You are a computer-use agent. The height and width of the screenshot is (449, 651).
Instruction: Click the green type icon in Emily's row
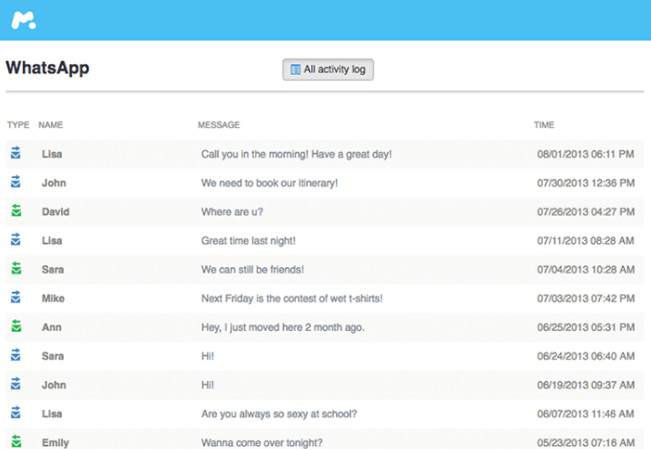16,442
